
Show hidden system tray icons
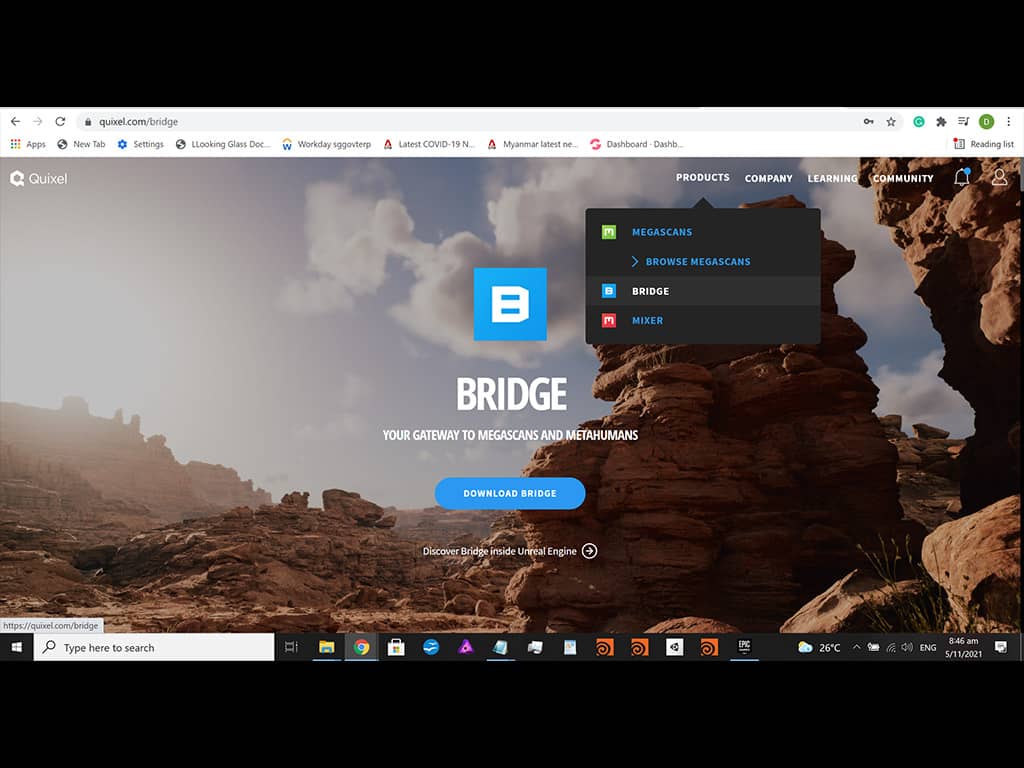(856, 647)
